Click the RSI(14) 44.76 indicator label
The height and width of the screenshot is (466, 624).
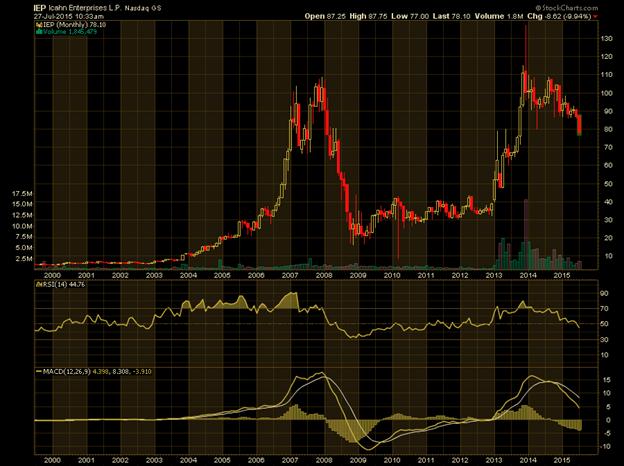64,285
